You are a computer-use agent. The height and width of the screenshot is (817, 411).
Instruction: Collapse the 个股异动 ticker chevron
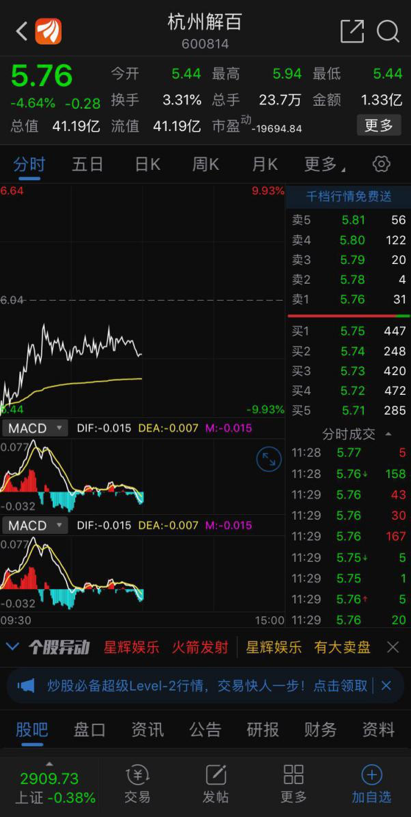[x=13, y=648]
